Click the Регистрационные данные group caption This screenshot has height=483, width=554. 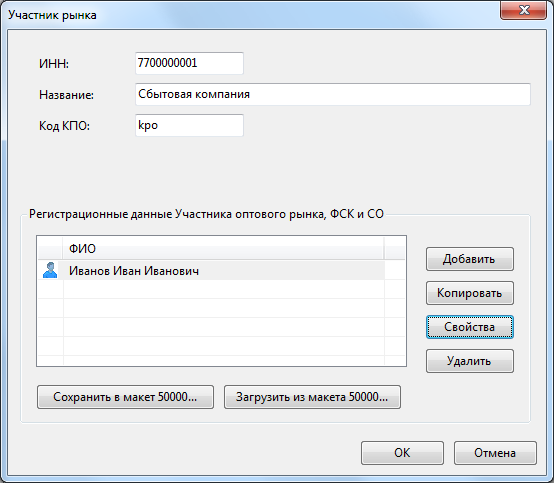(206, 214)
